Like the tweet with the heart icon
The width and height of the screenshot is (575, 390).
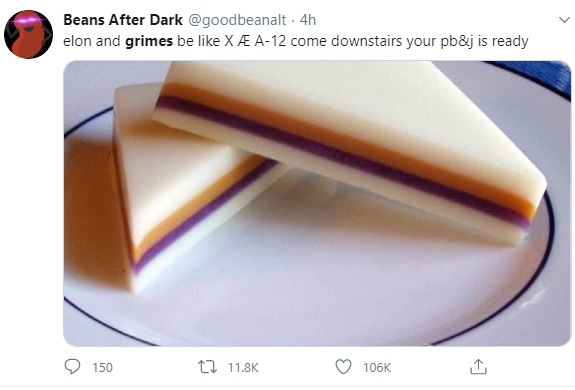343,367
